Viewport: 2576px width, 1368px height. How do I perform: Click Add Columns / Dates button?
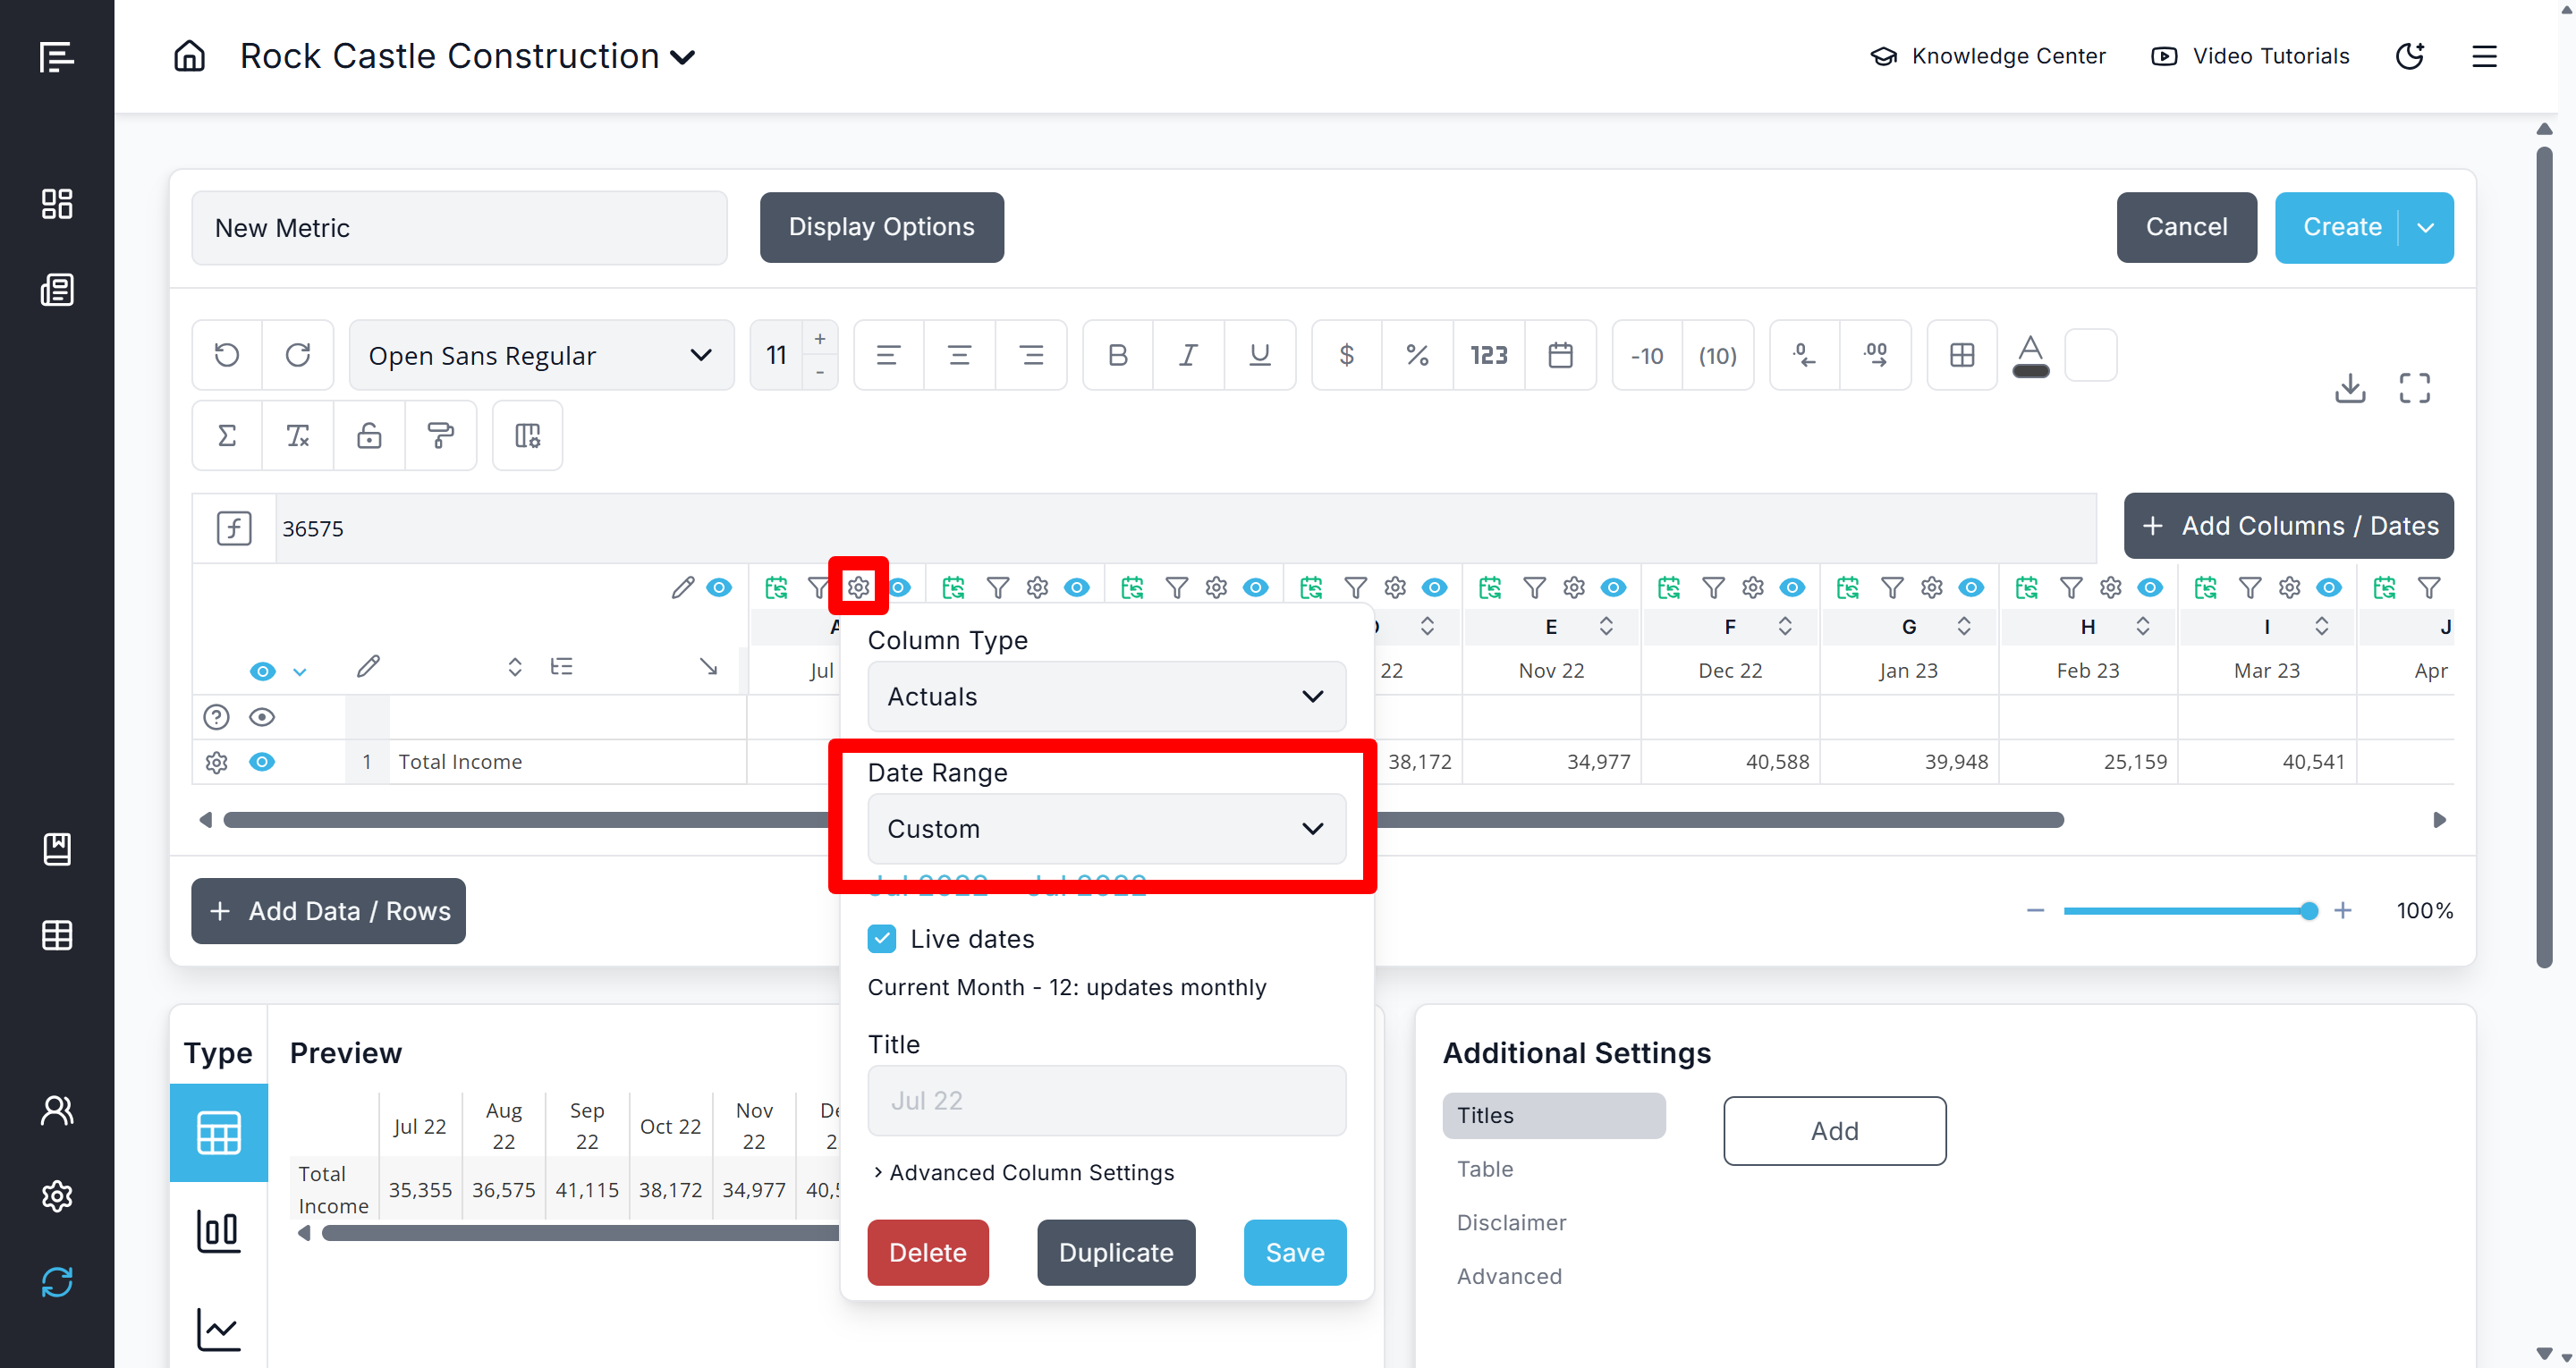pos(2287,525)
